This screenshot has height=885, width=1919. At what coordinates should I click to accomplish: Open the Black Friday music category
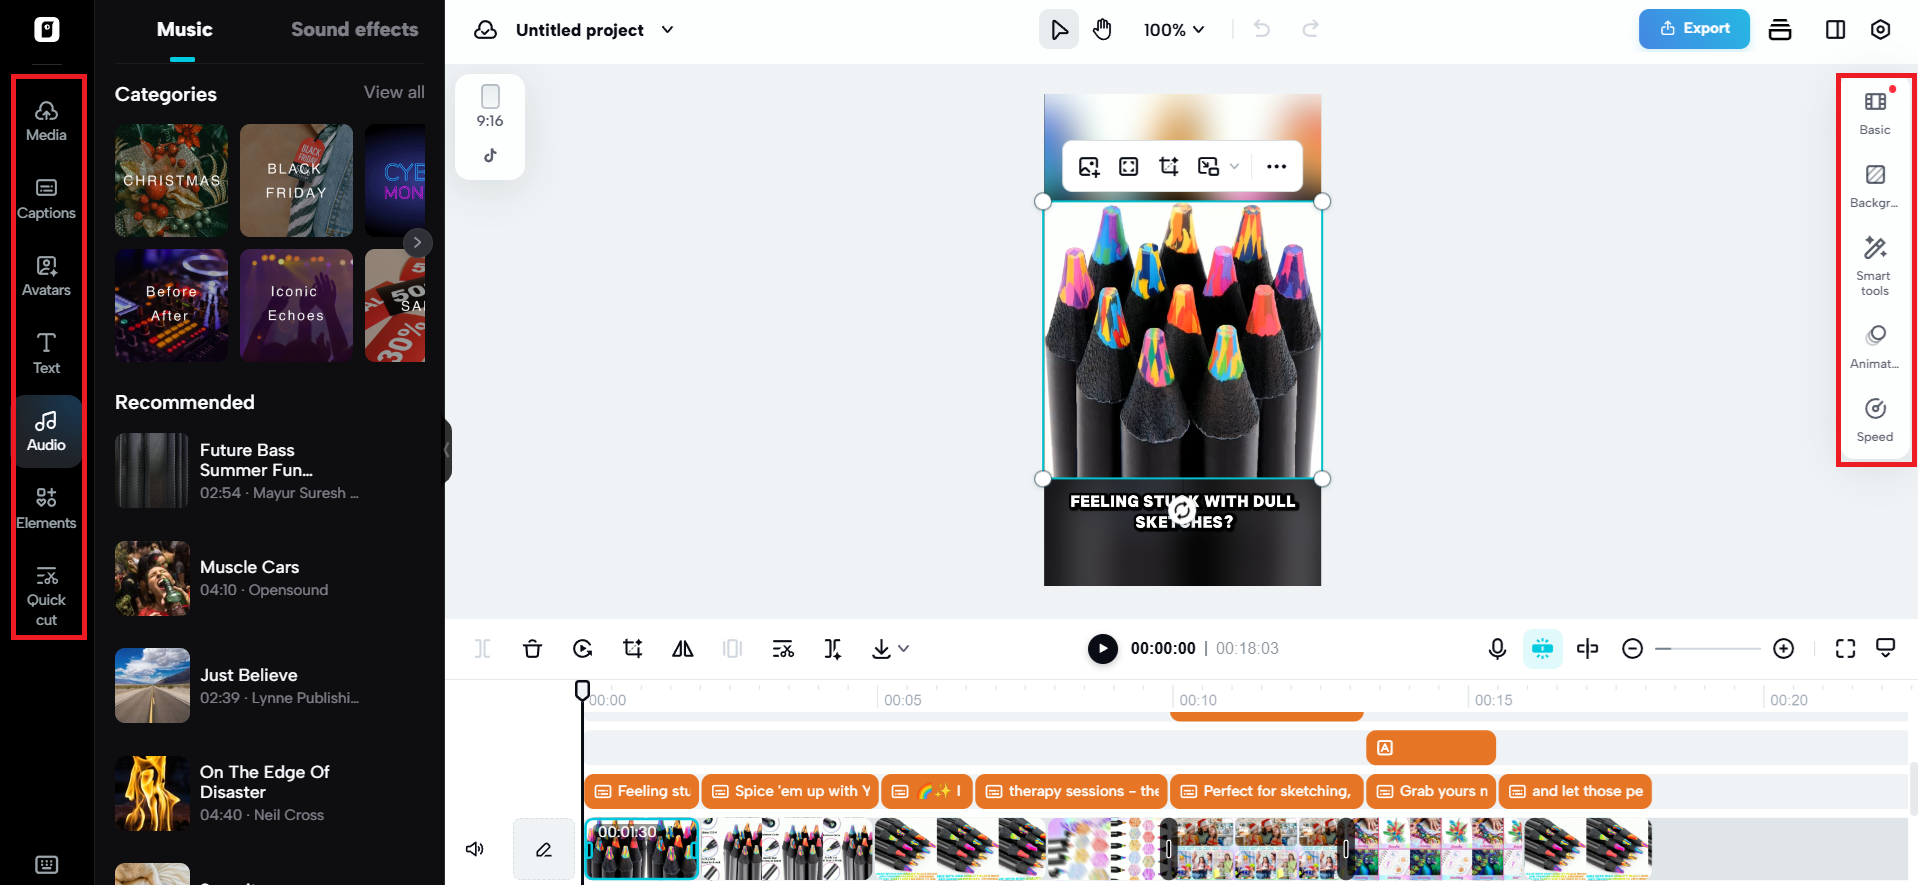click(x=296, y=180)
